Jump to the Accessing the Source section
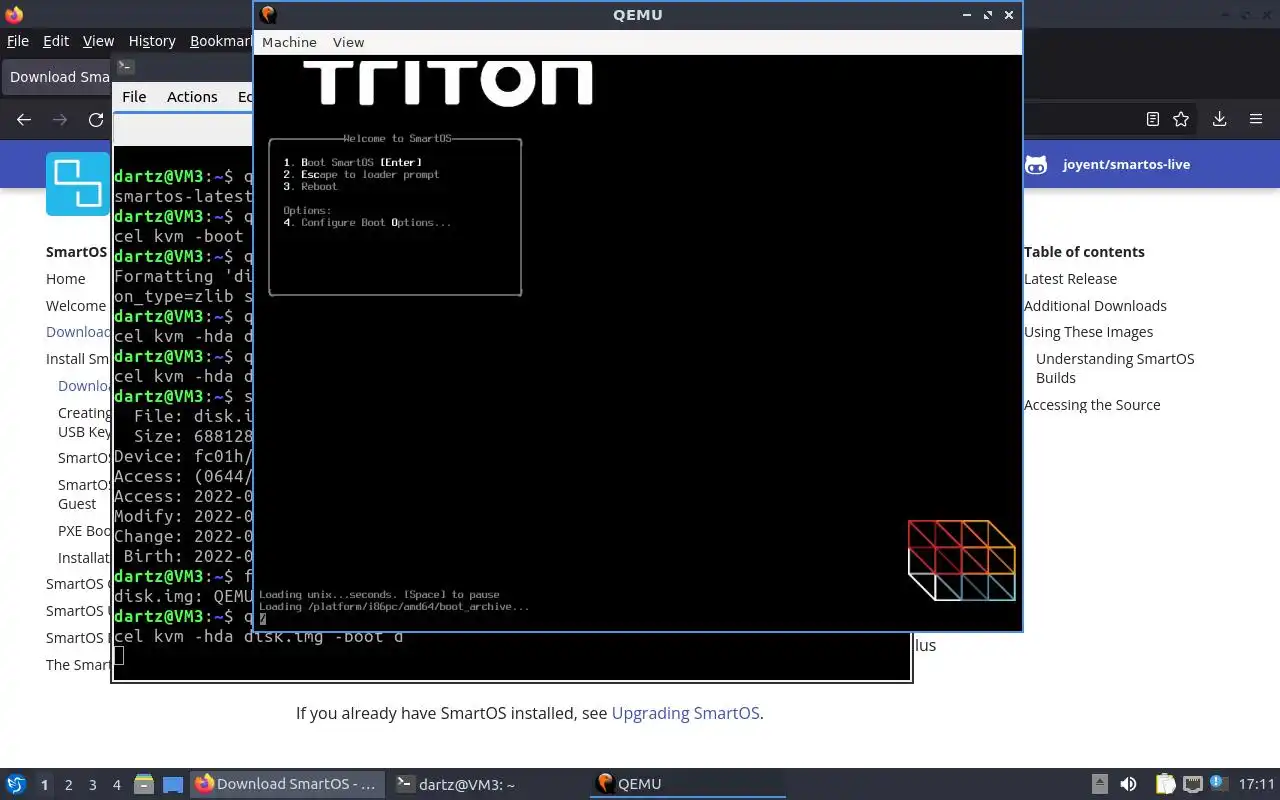This screenshot has height=800, width=1280. [1092, 405]
